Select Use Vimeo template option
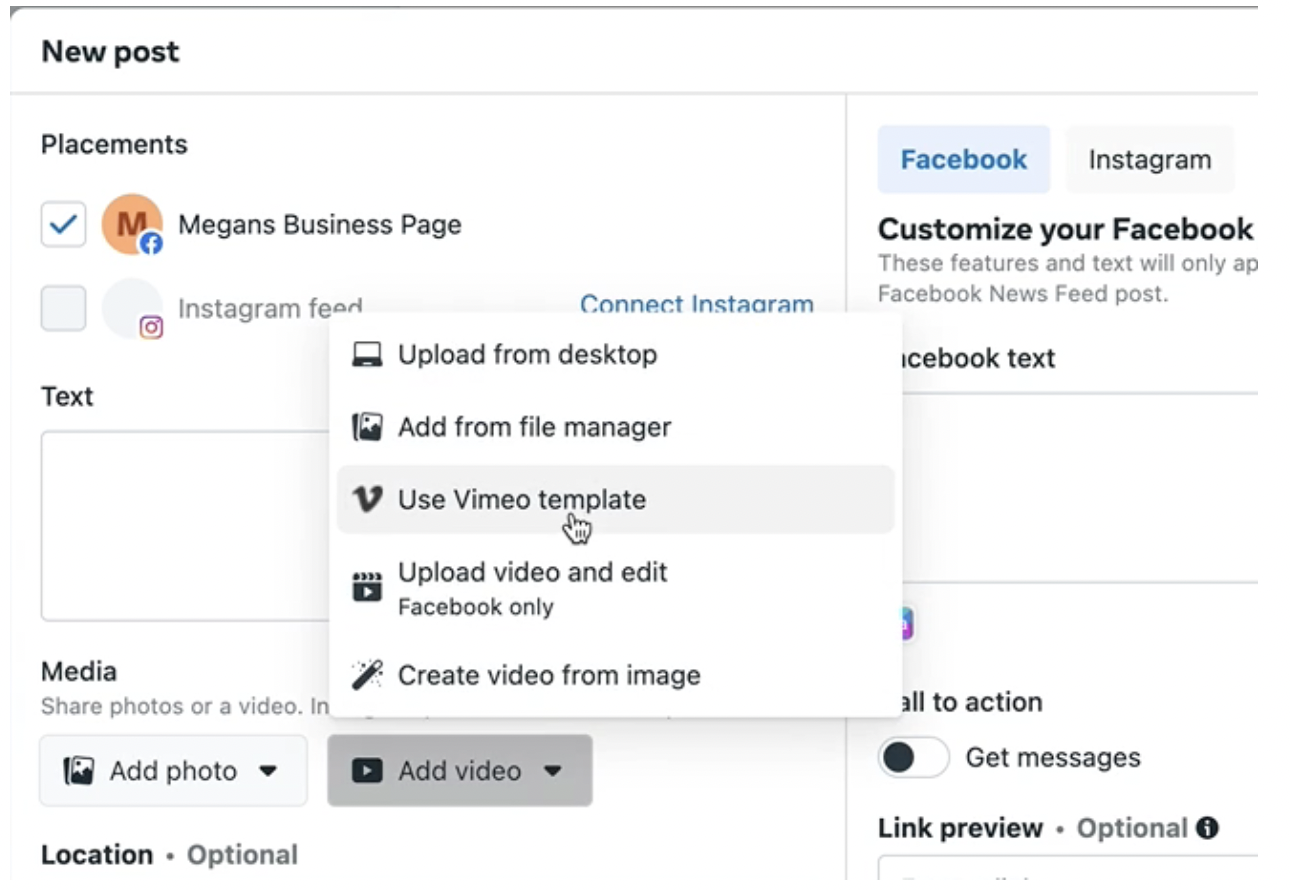 pos(615,499)
